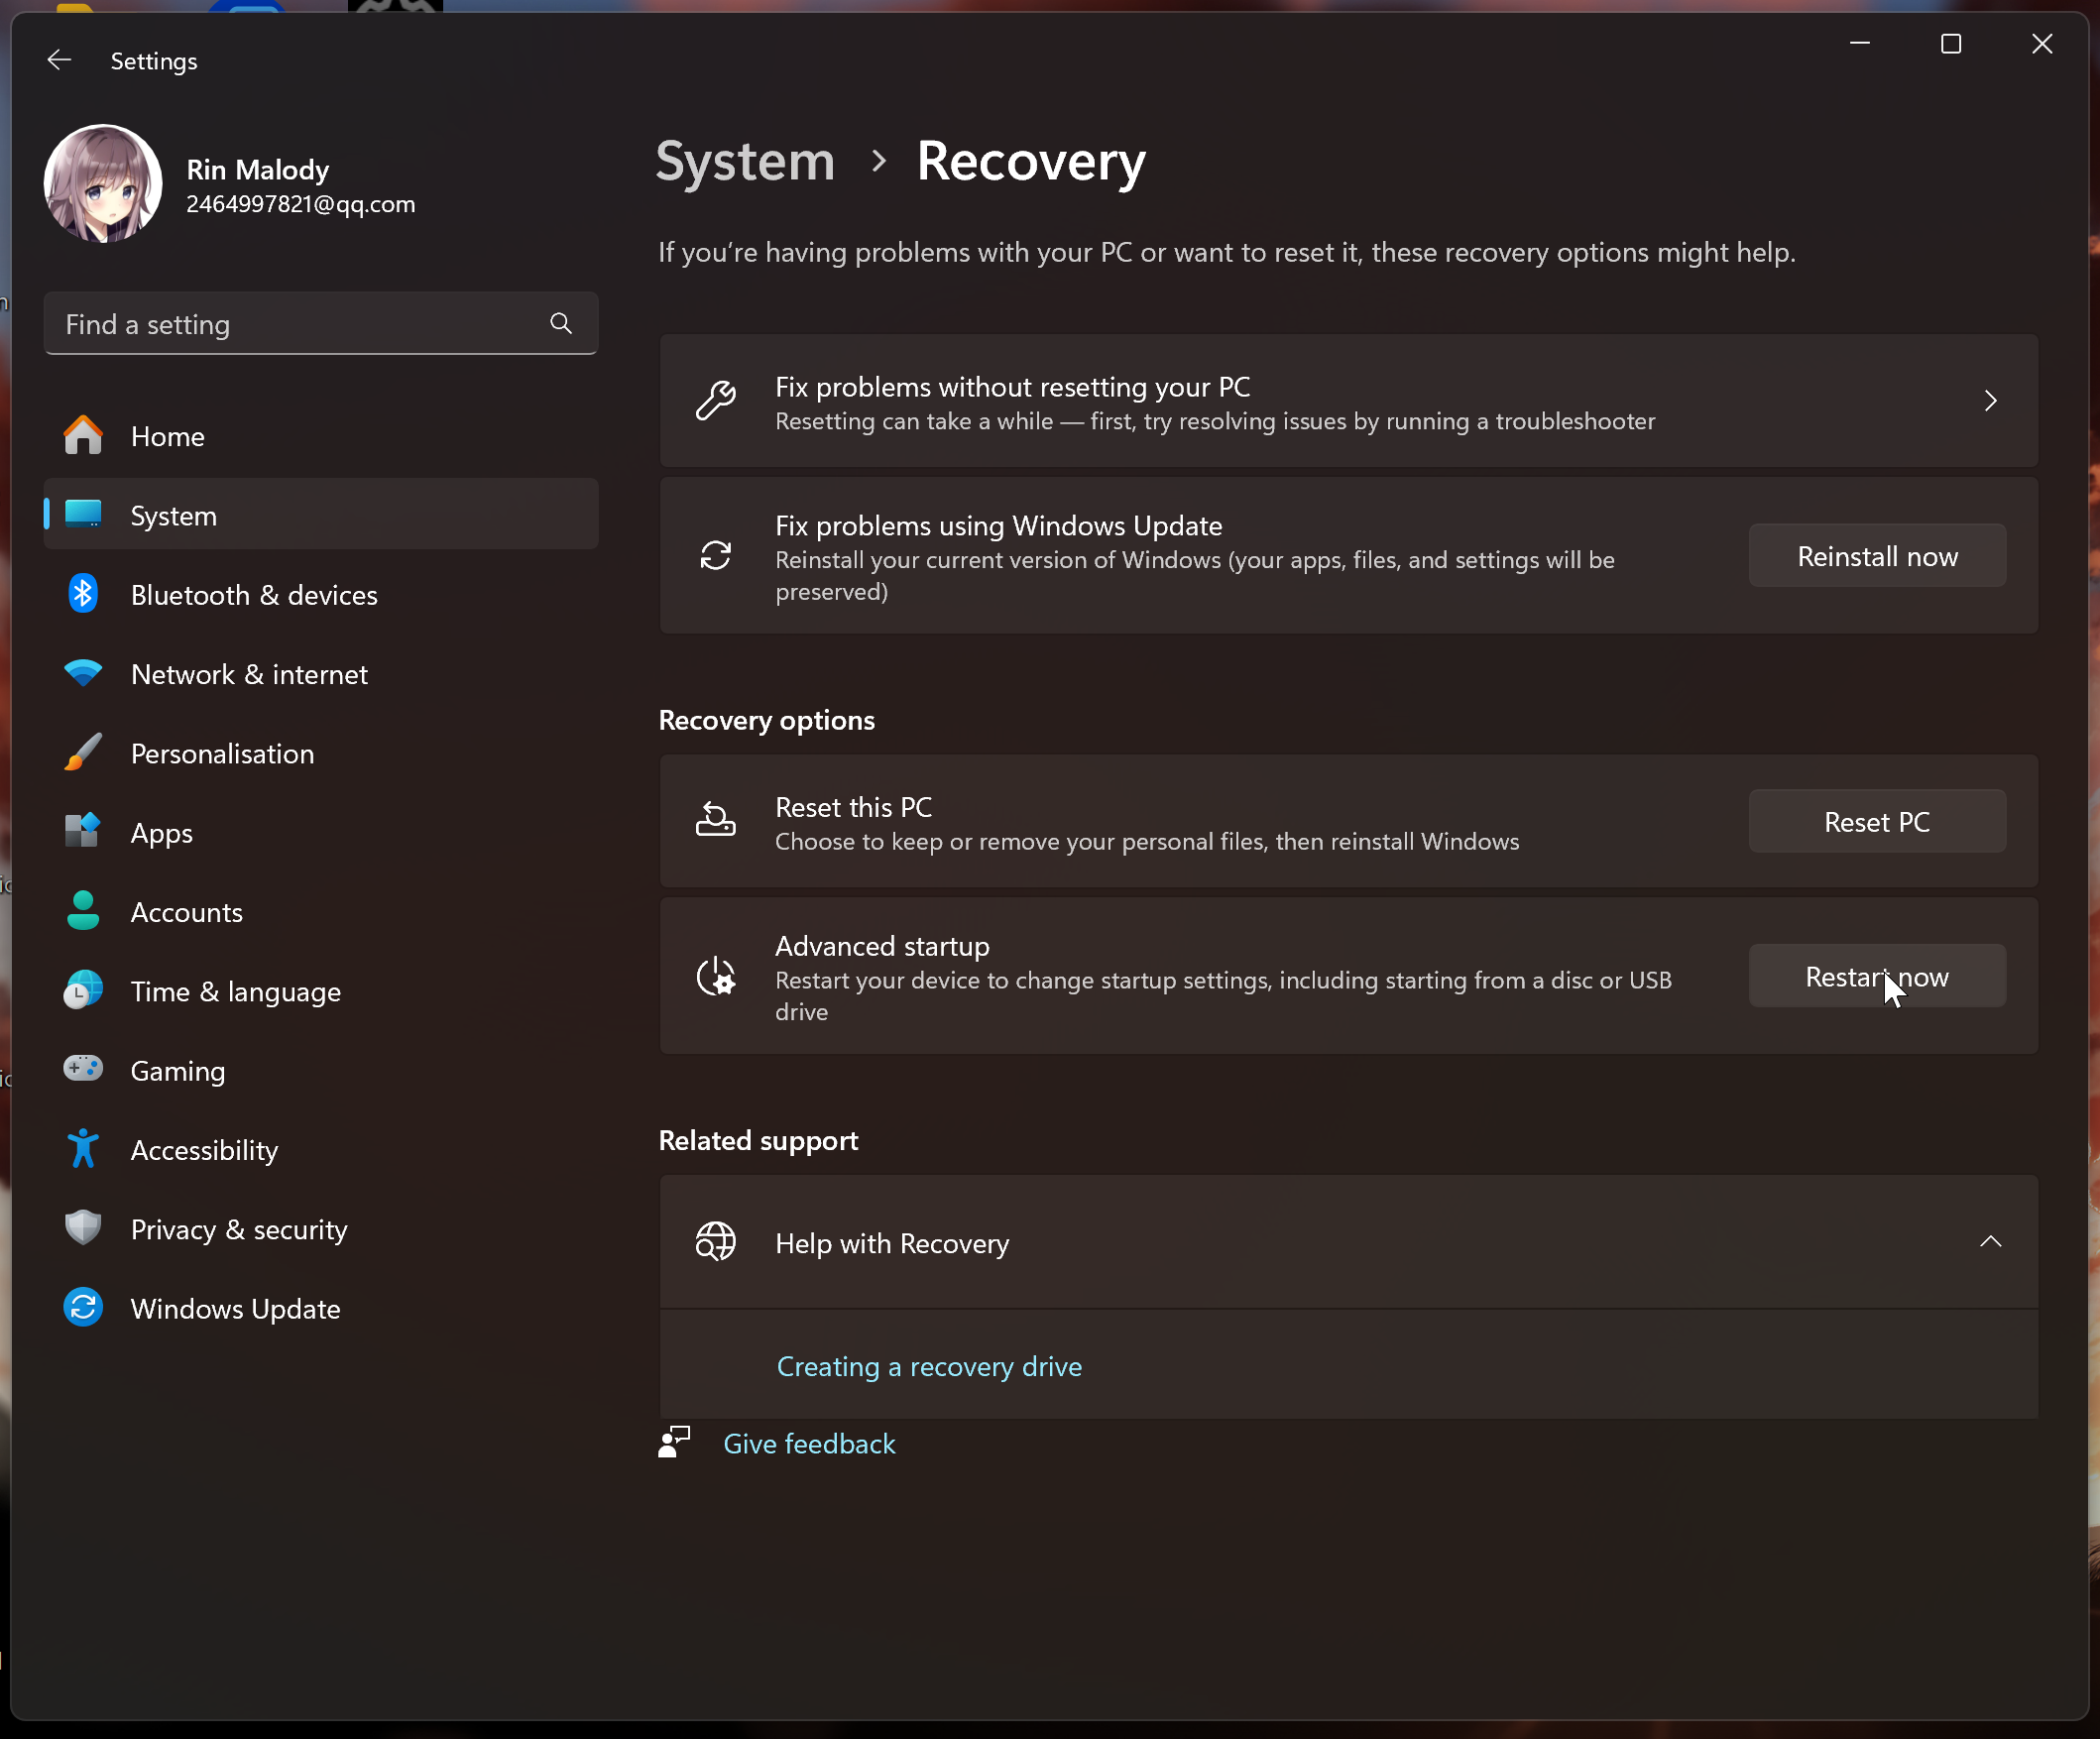Click the Windows Update reinstall refresh icon
Image resolution: width=2100 pixels, height=1739 pixels.
(716, 555)
